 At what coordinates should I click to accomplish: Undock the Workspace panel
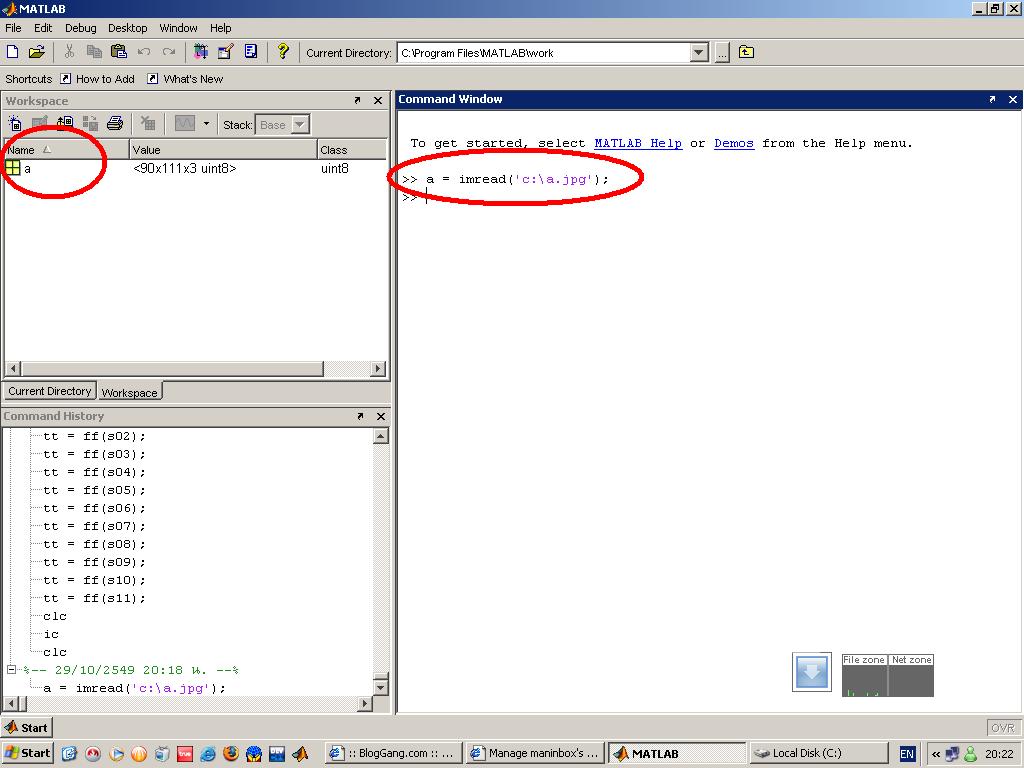(x=357, y=101)
